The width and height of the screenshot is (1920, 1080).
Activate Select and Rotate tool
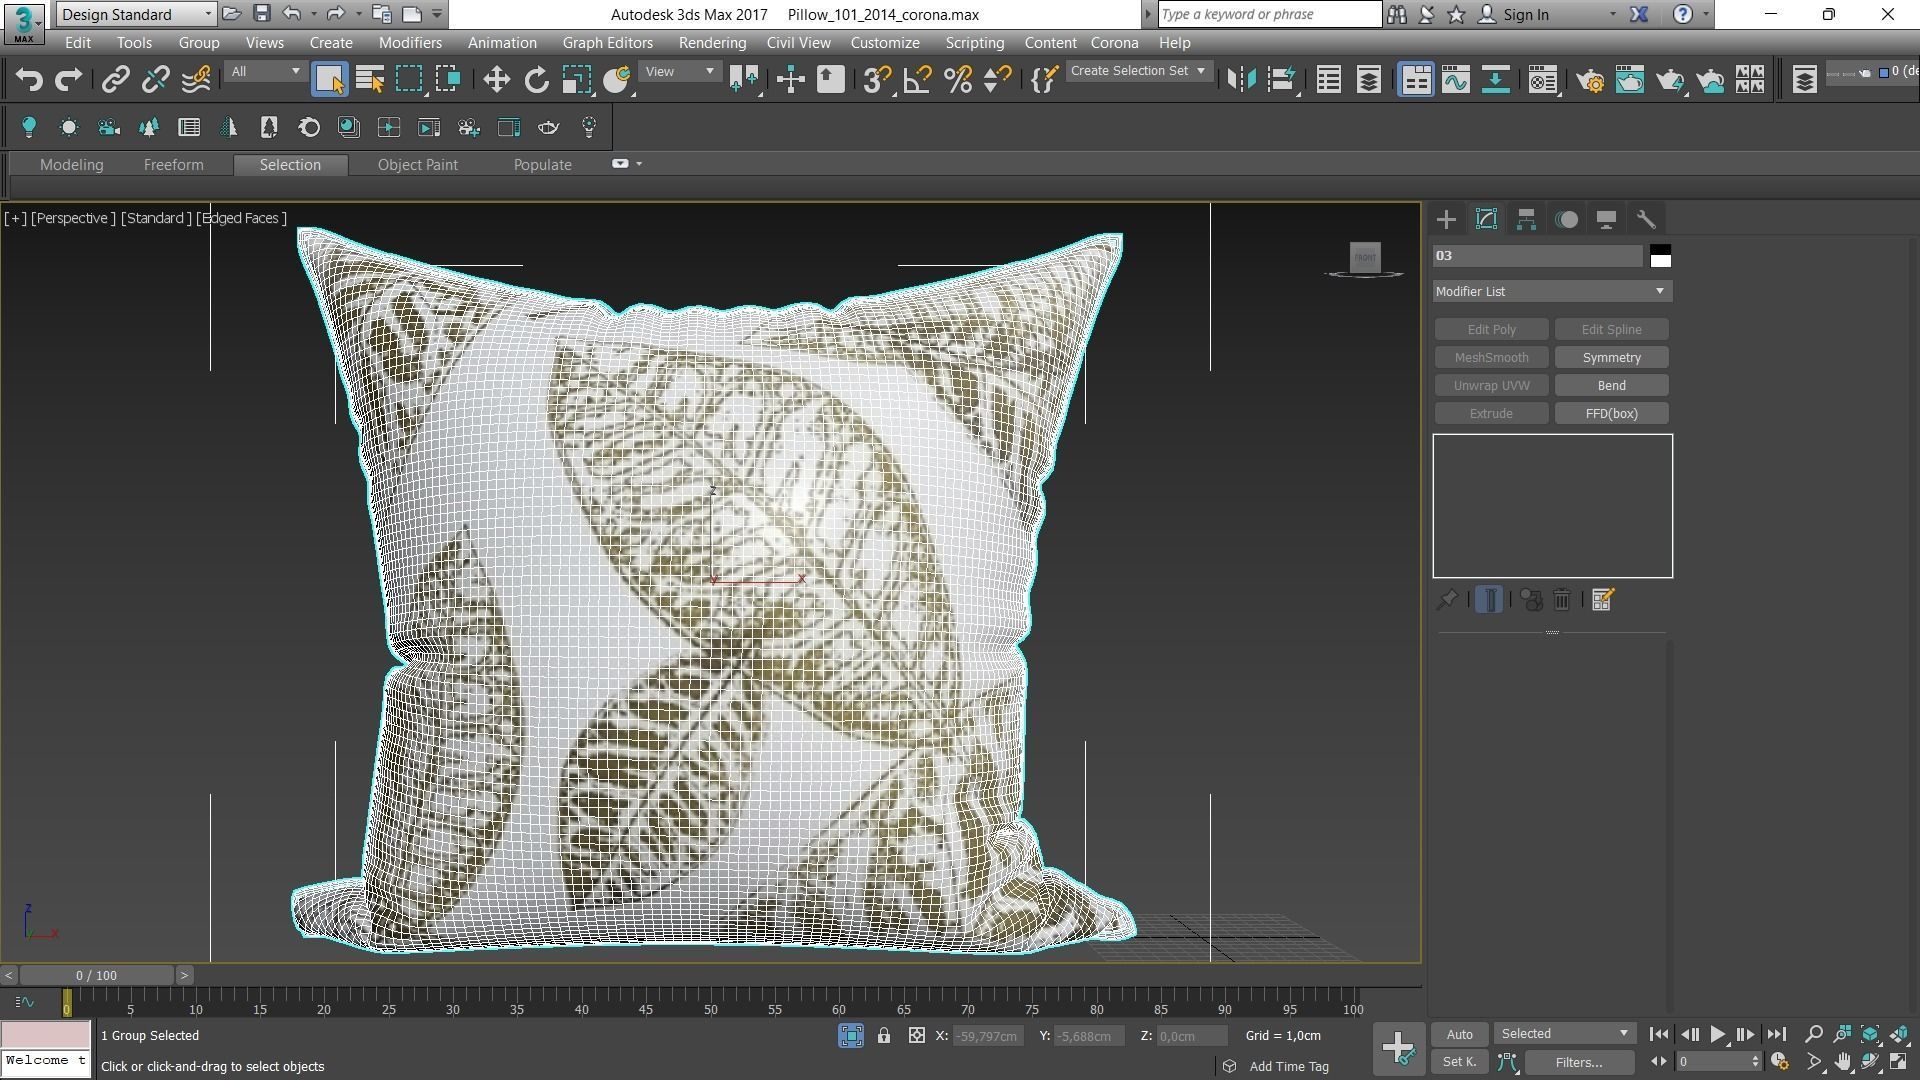(537, 80)
